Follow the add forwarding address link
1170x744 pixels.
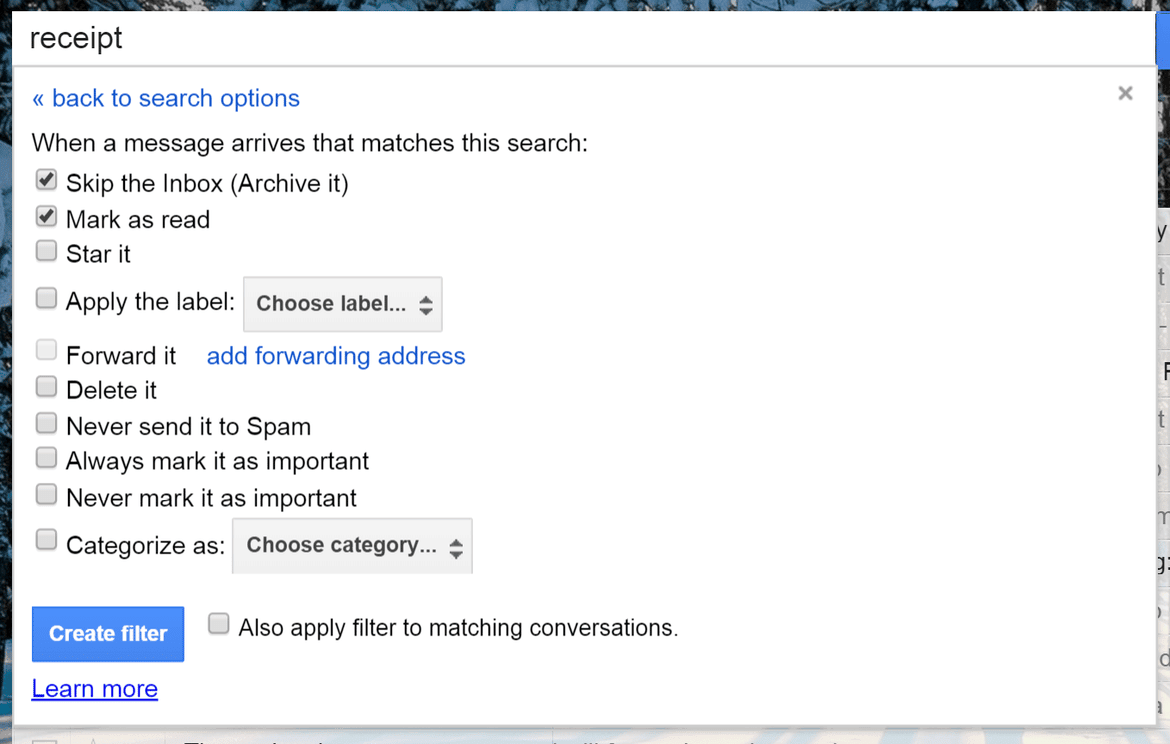point(335,356)
